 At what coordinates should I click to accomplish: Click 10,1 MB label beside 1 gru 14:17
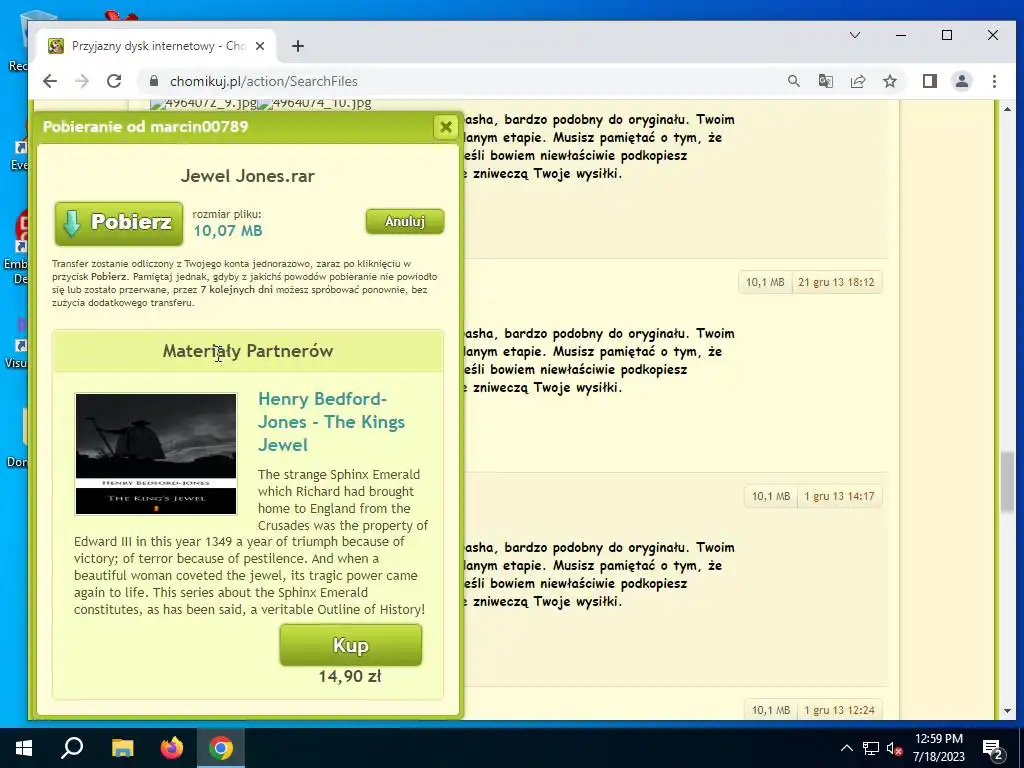point(771,496)
